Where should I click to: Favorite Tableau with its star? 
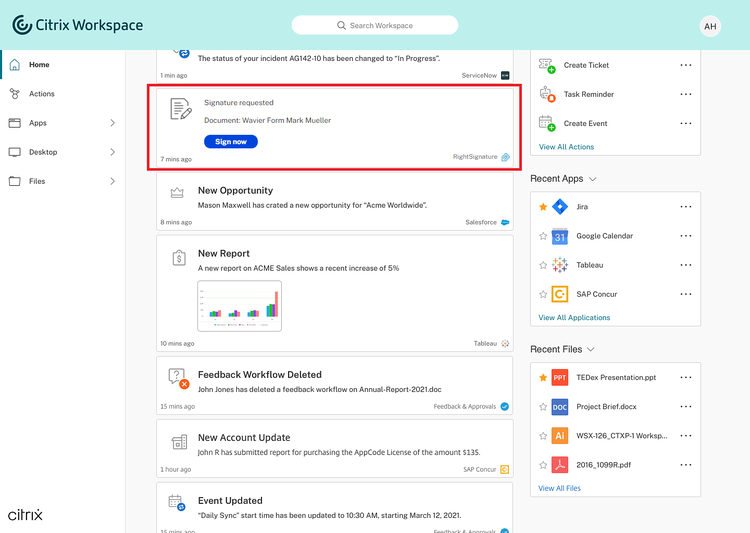coord(543,265)
